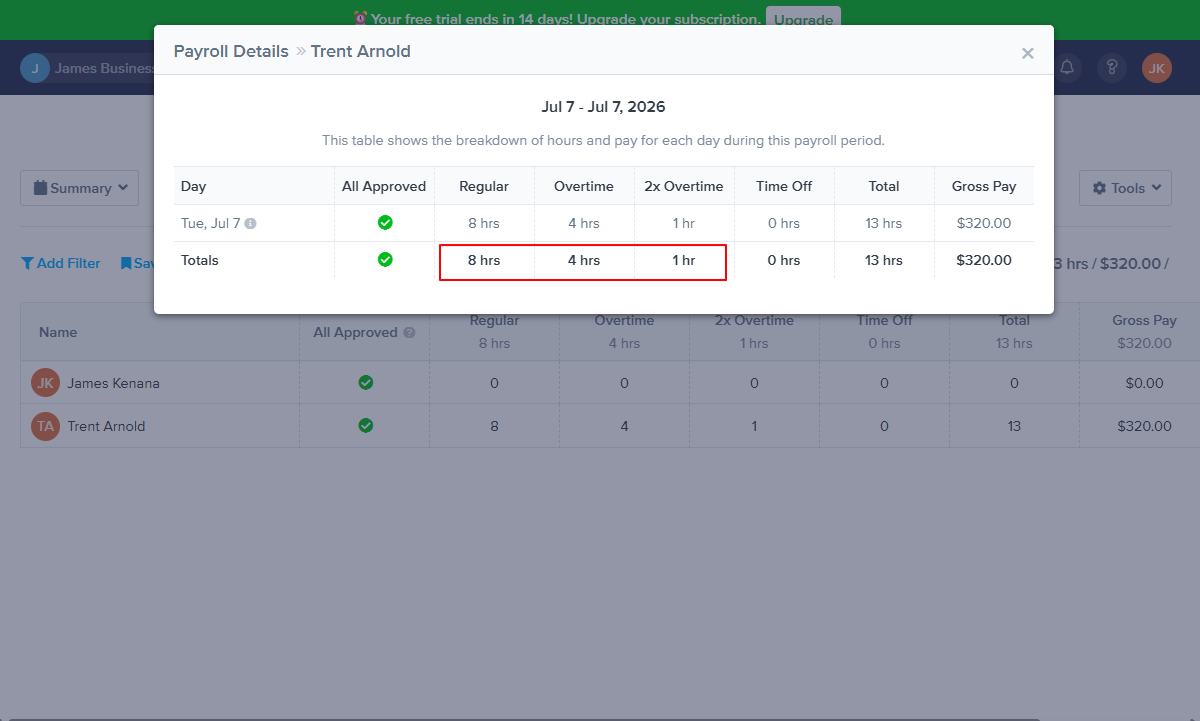Click the green approved checkmark in the Tue, Jul 7 row
Screen dimensions: 1200x721
point(385,223)
